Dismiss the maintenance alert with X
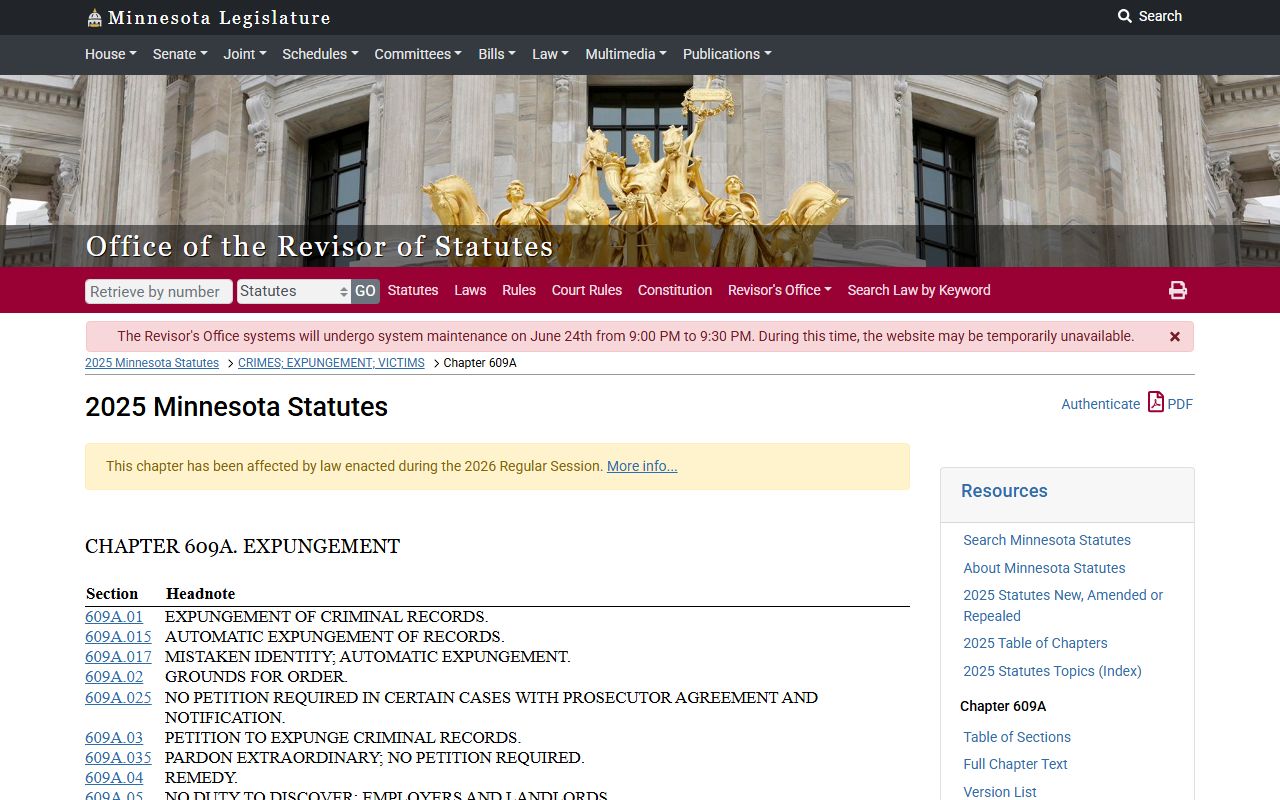 [x=1175, y=337]
